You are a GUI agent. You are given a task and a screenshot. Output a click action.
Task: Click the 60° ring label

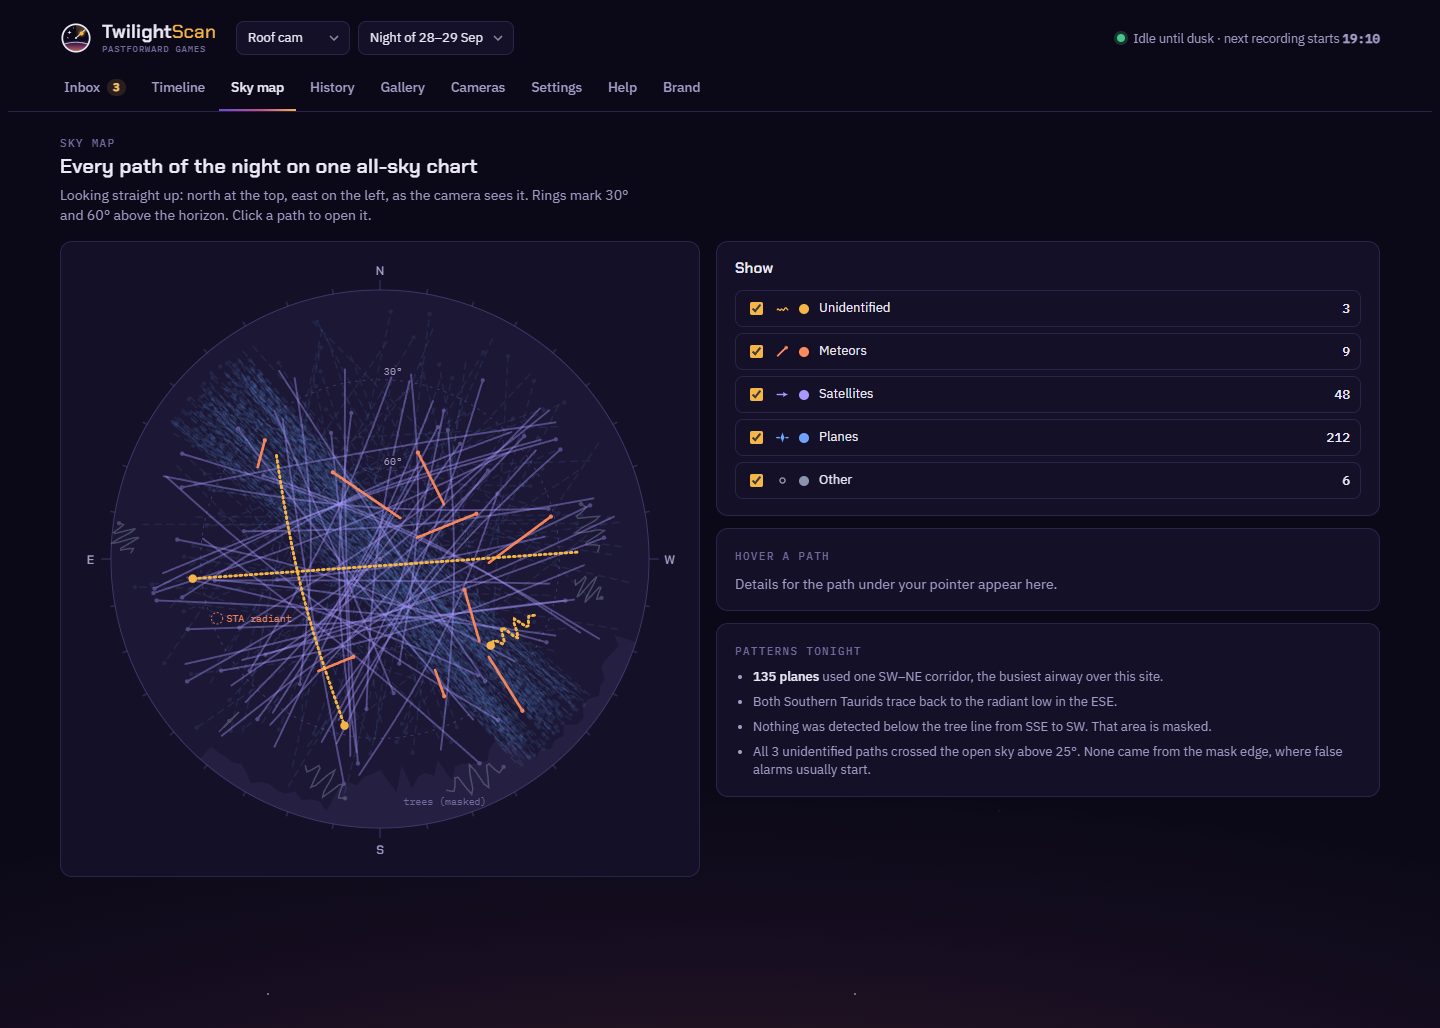point(393,461)
